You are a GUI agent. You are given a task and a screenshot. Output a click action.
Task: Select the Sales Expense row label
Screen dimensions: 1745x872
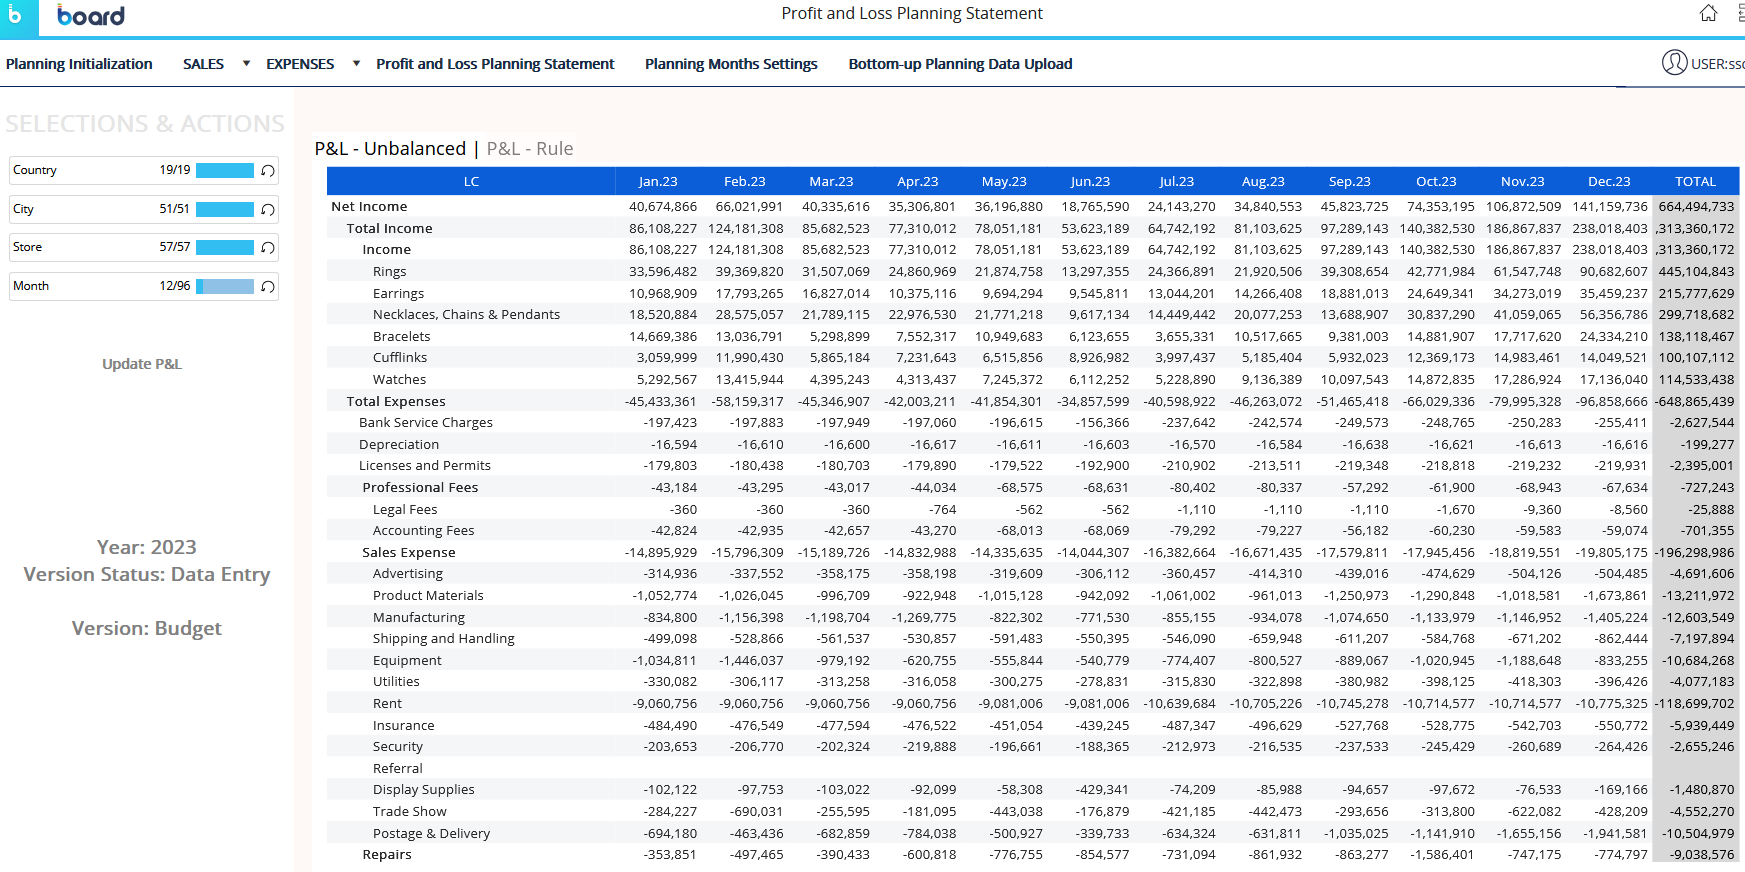point(408,553)
